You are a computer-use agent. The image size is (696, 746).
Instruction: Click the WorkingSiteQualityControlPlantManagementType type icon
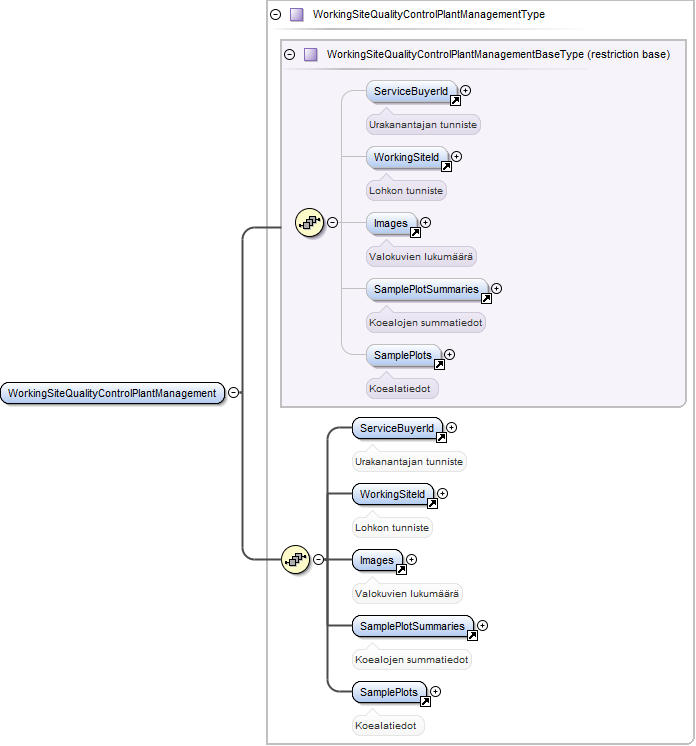click(297, 15)
